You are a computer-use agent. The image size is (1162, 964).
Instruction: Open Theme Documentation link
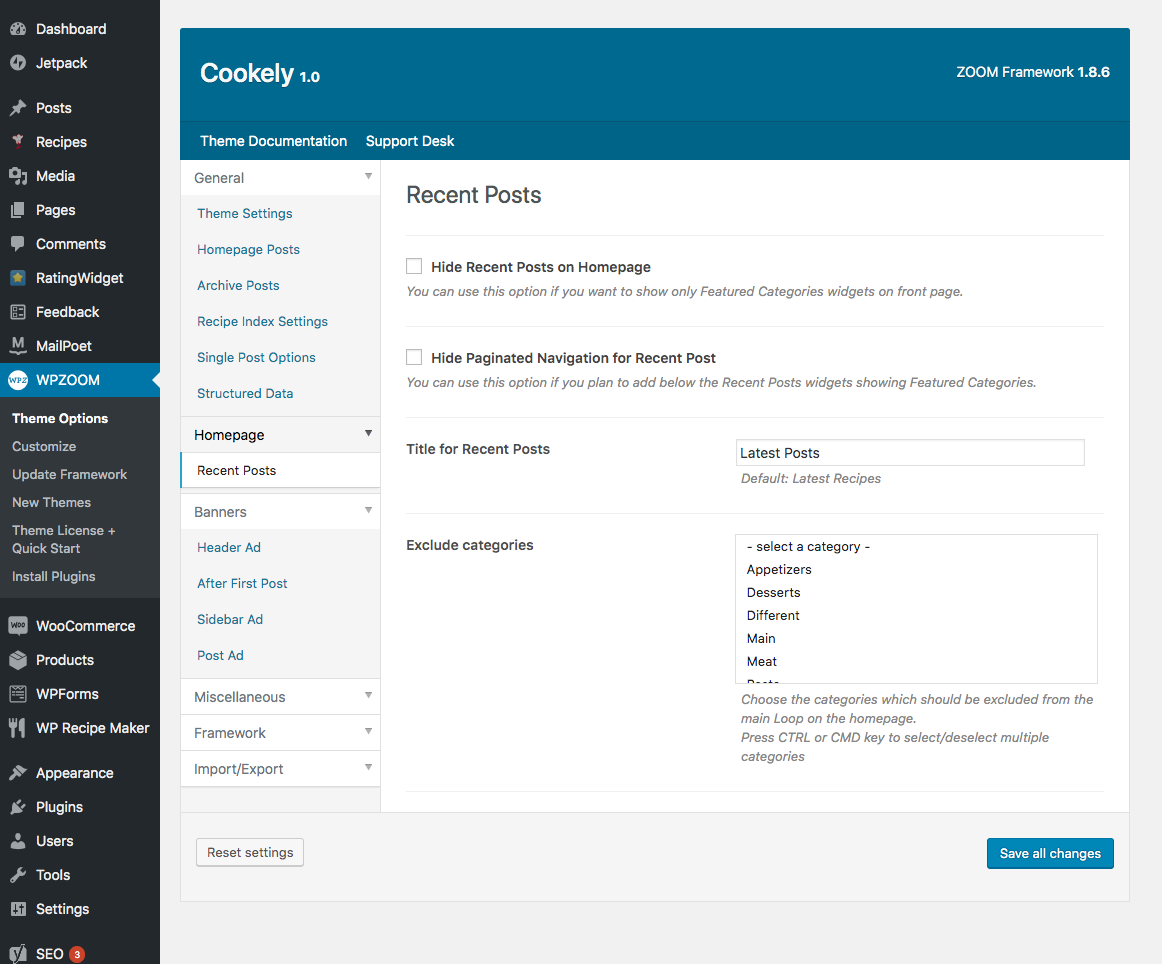(273, 141)
